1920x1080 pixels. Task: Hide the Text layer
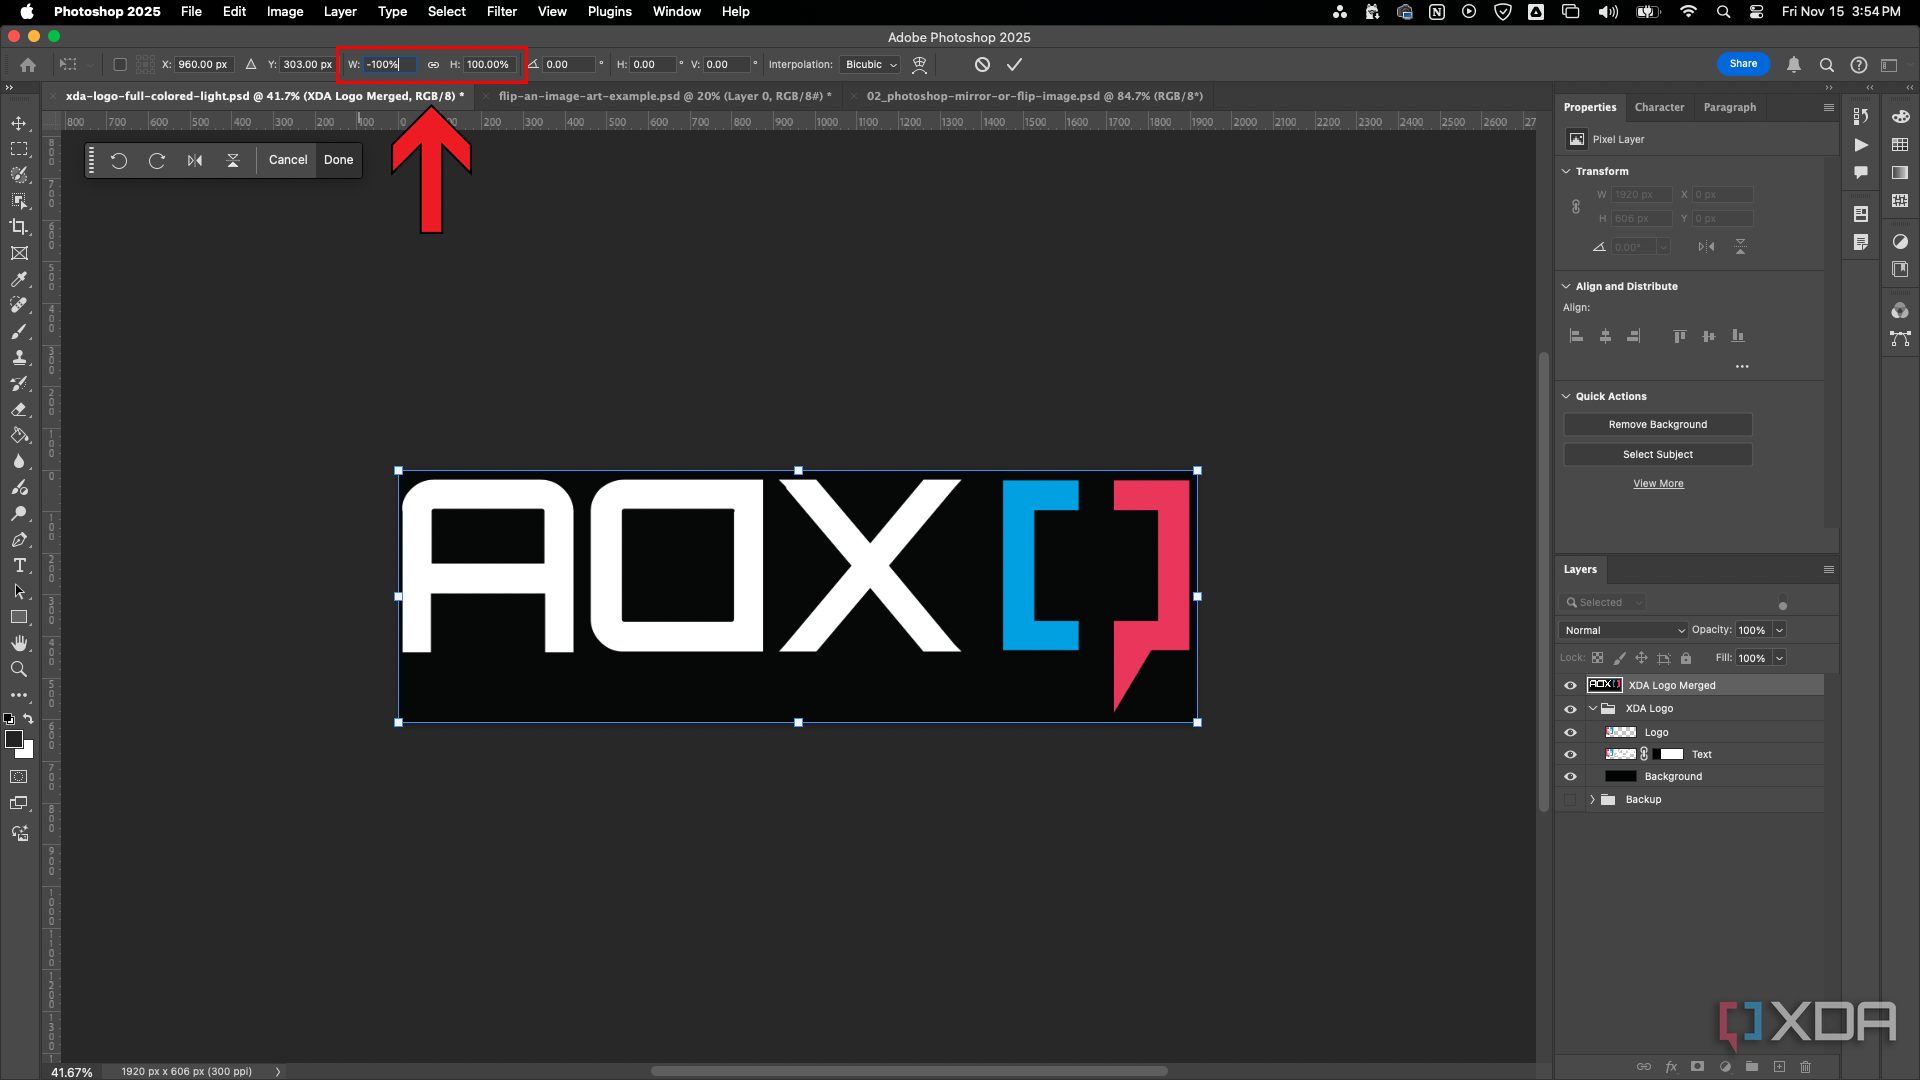pos(1570,754)
